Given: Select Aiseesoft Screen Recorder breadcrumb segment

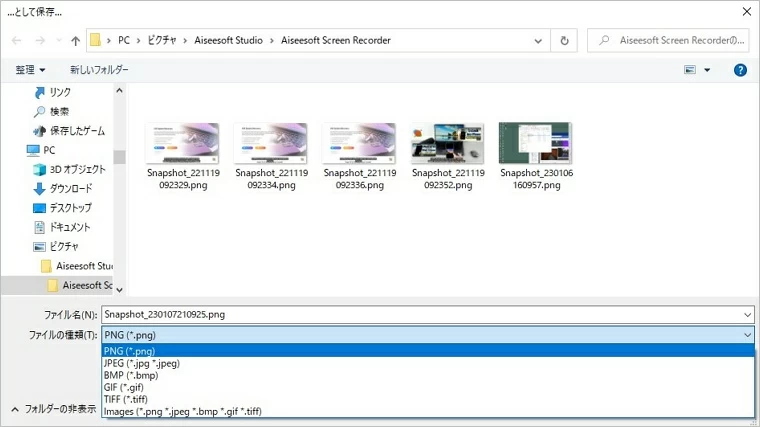Looking at the screenshot, I should coord(335,40).
